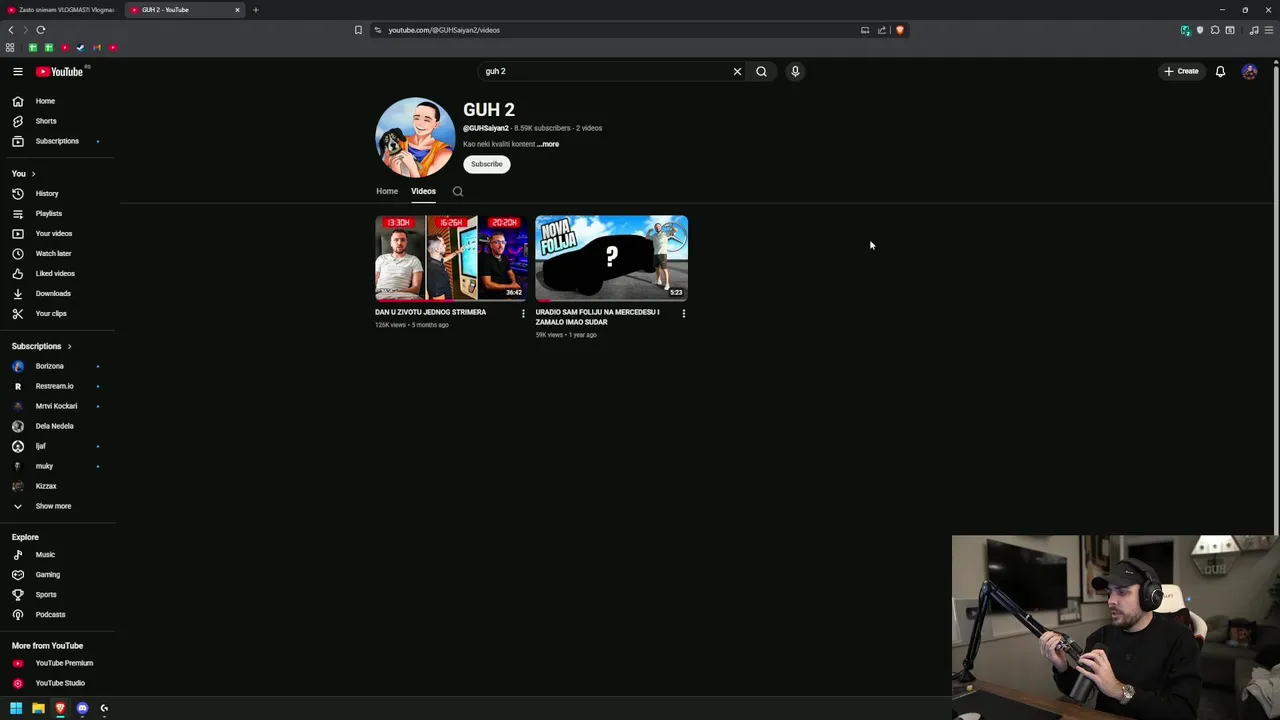Open the DAN U ZIVOTU JEDNOG STRIMERA title
1280x720 pixels.
[430, 312]
